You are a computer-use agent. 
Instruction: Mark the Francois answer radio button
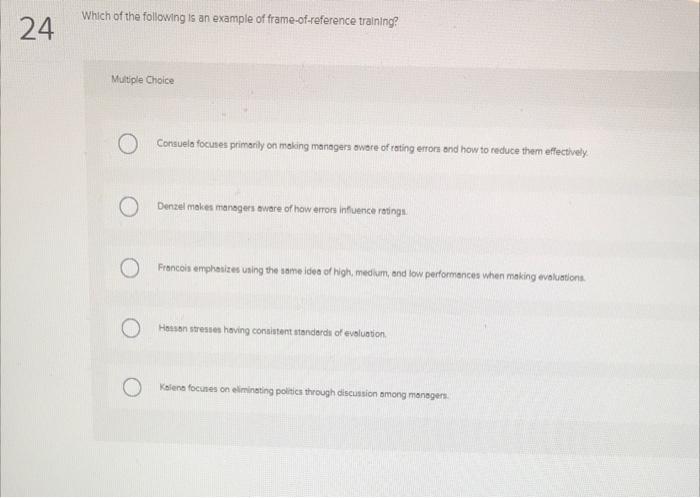tap(129, 268)
